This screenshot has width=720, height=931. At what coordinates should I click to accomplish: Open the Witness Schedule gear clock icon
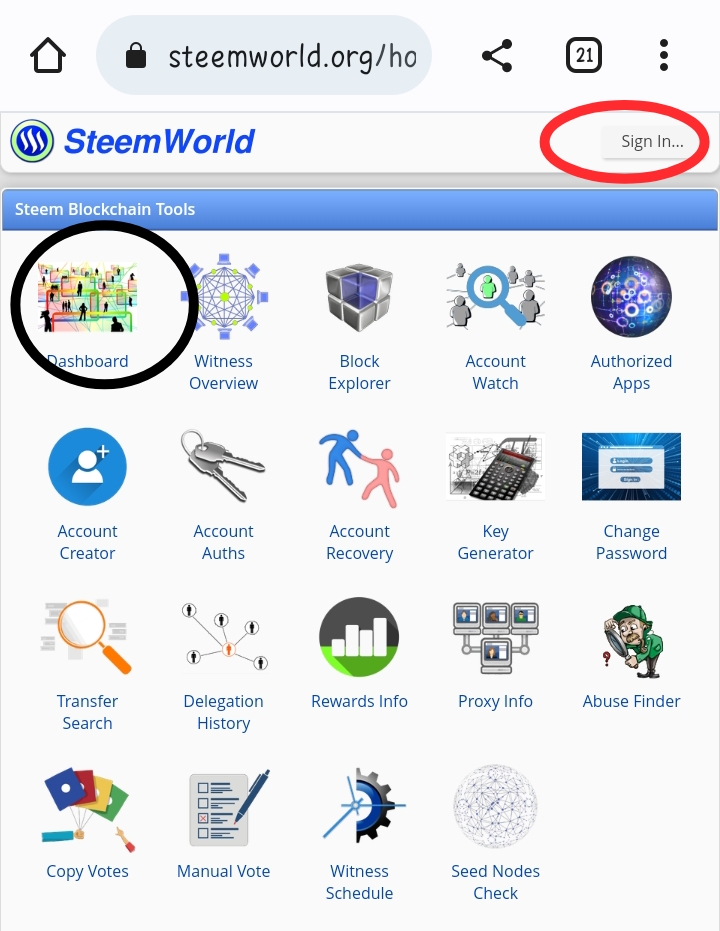[x=363, y=806]
